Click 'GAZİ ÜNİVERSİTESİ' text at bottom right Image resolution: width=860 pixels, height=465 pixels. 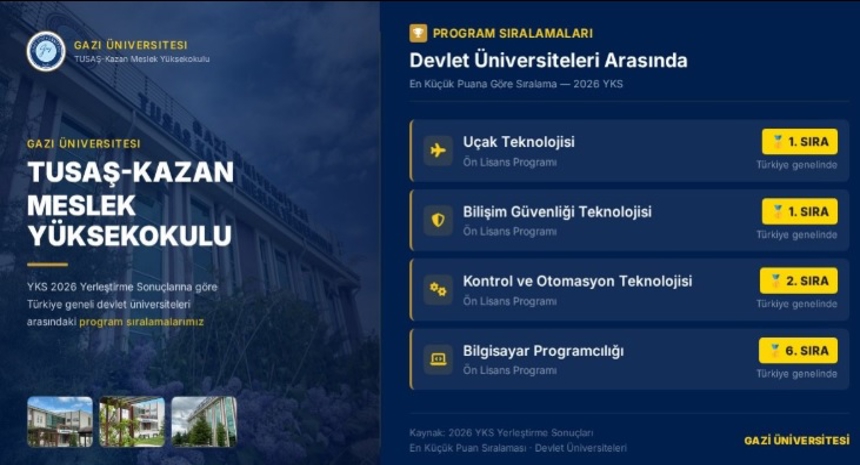pos(797,440)
